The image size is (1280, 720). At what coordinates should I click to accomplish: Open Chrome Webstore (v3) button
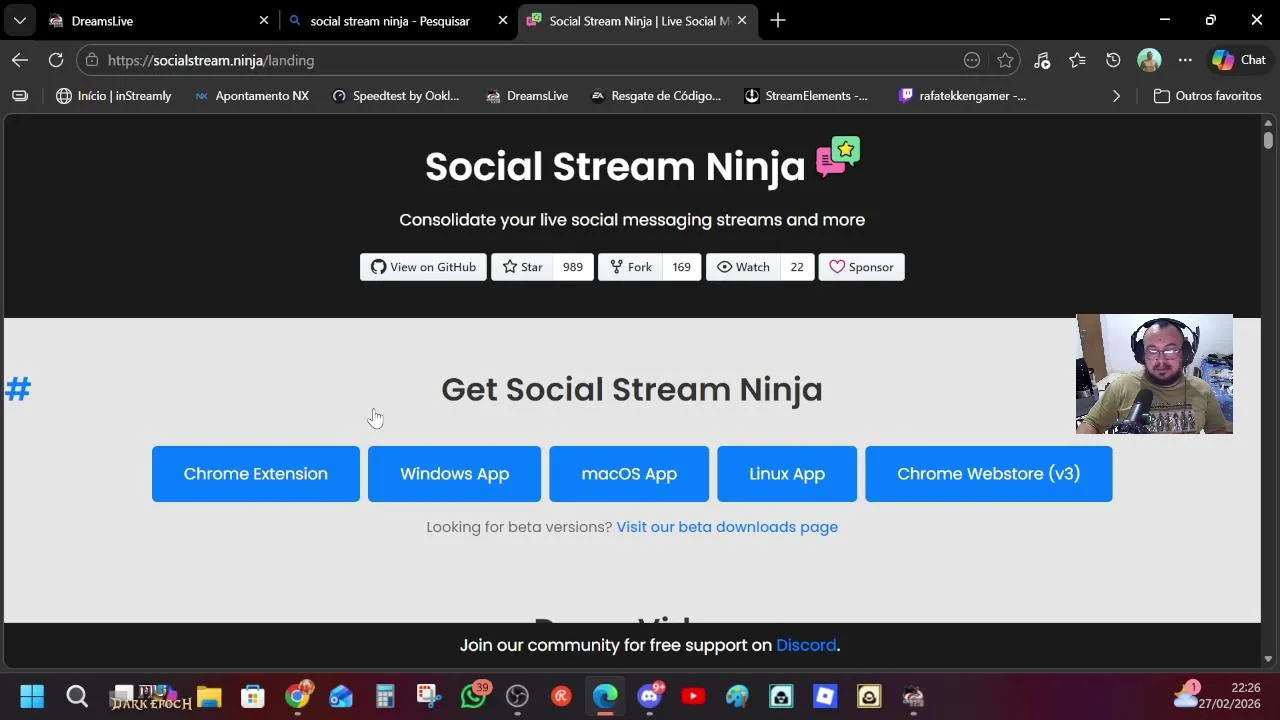click(988, 474)
